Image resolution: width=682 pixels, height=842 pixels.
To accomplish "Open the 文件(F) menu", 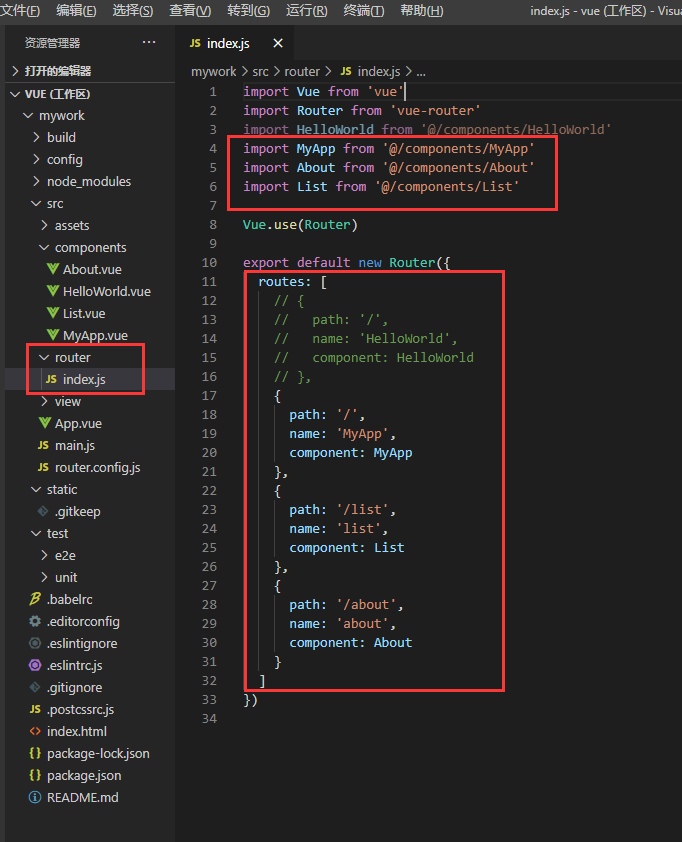I will [20, 11].
